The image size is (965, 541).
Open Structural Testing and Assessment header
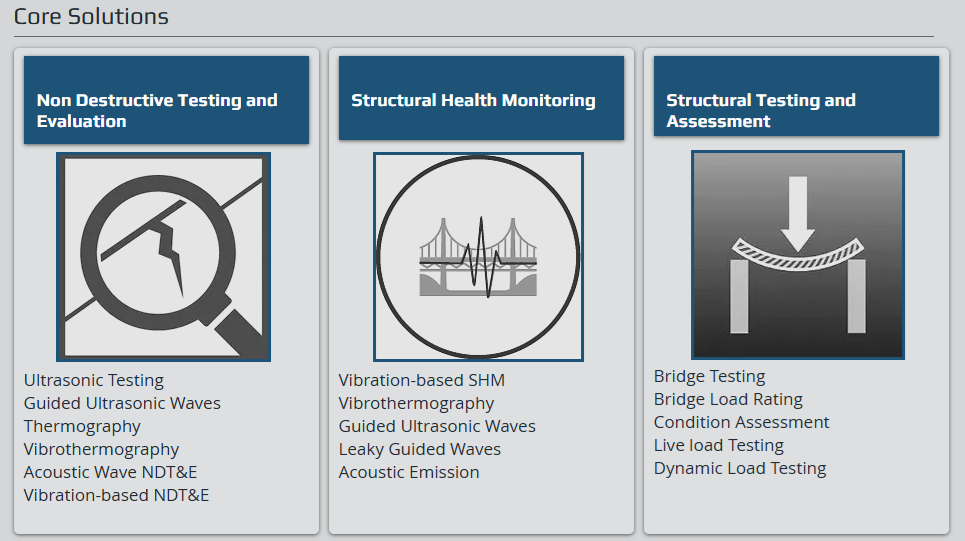coord(796,96)
